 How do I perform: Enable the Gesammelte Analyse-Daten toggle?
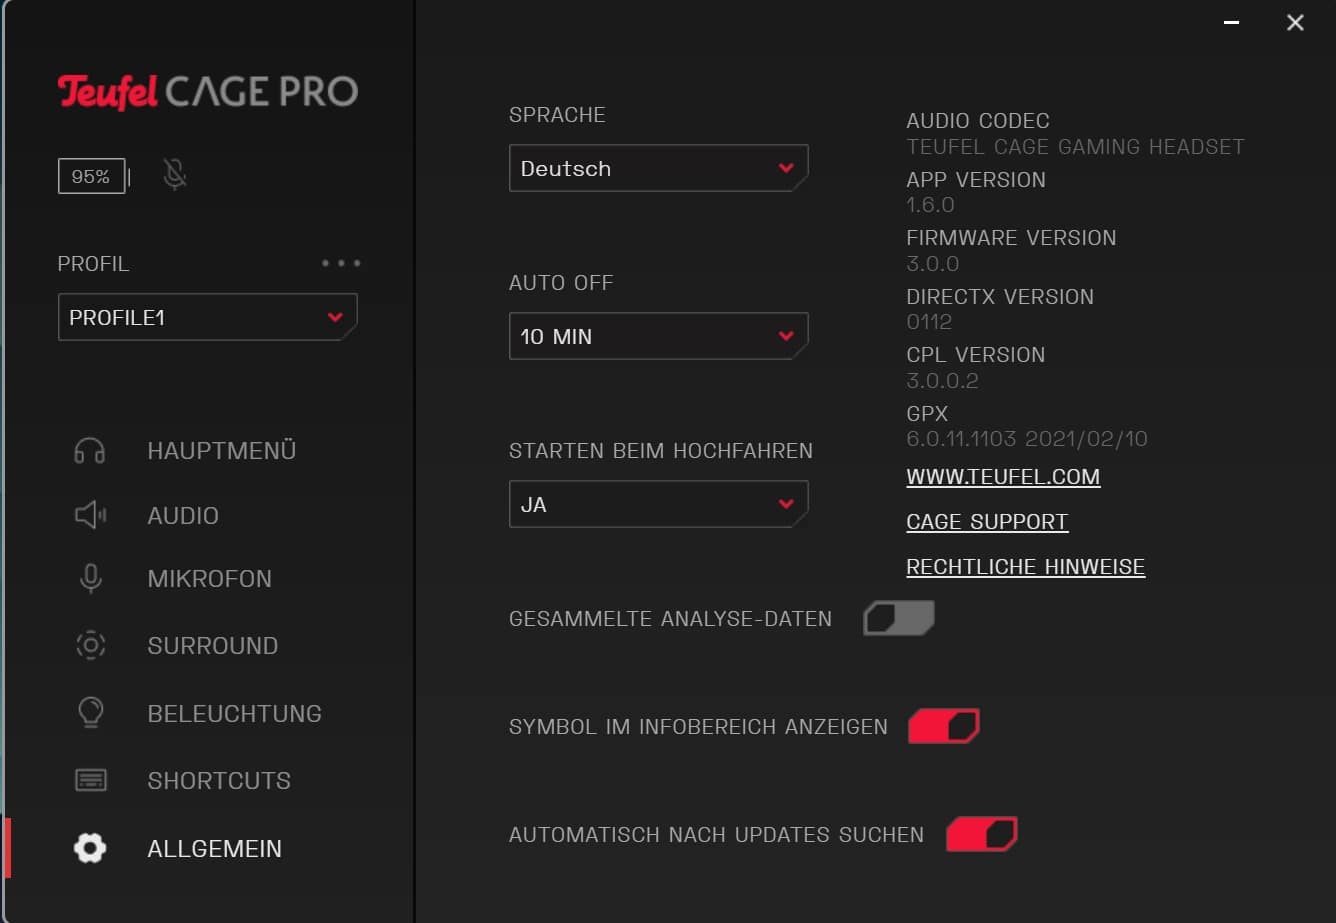coord(898,619)
